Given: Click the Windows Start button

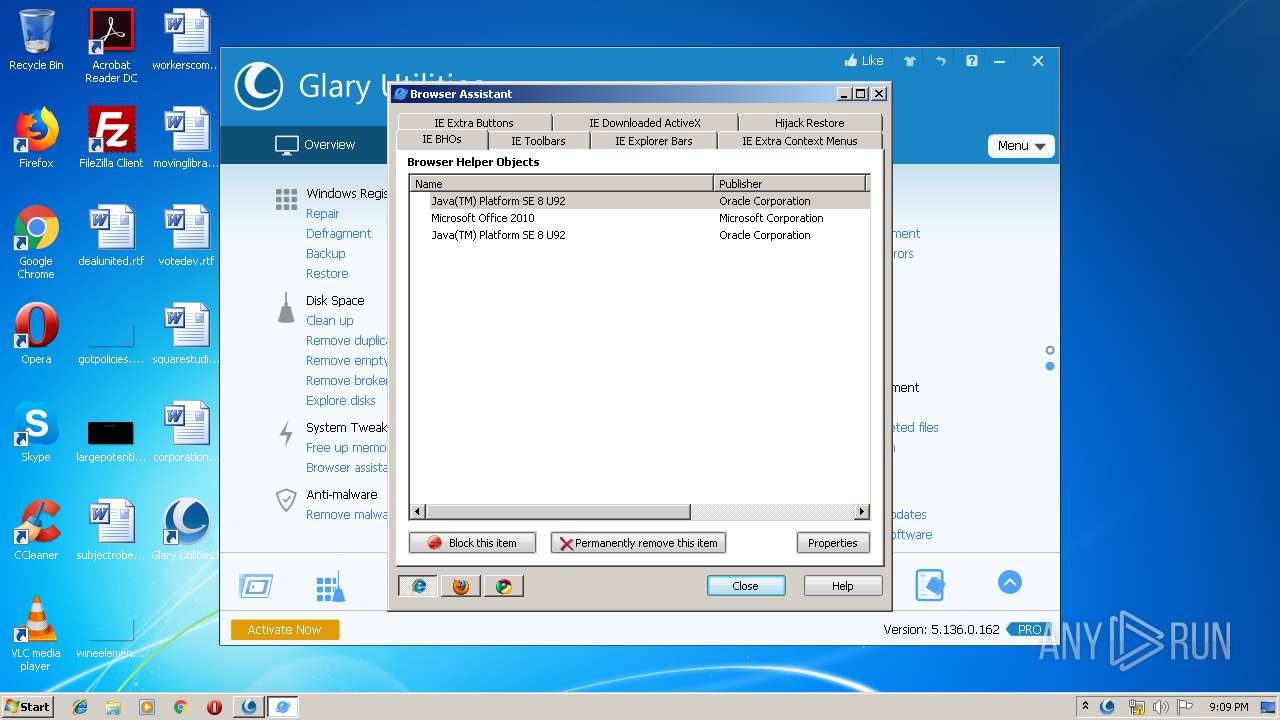Looking at the screenshot, I should tap(27, 706).
